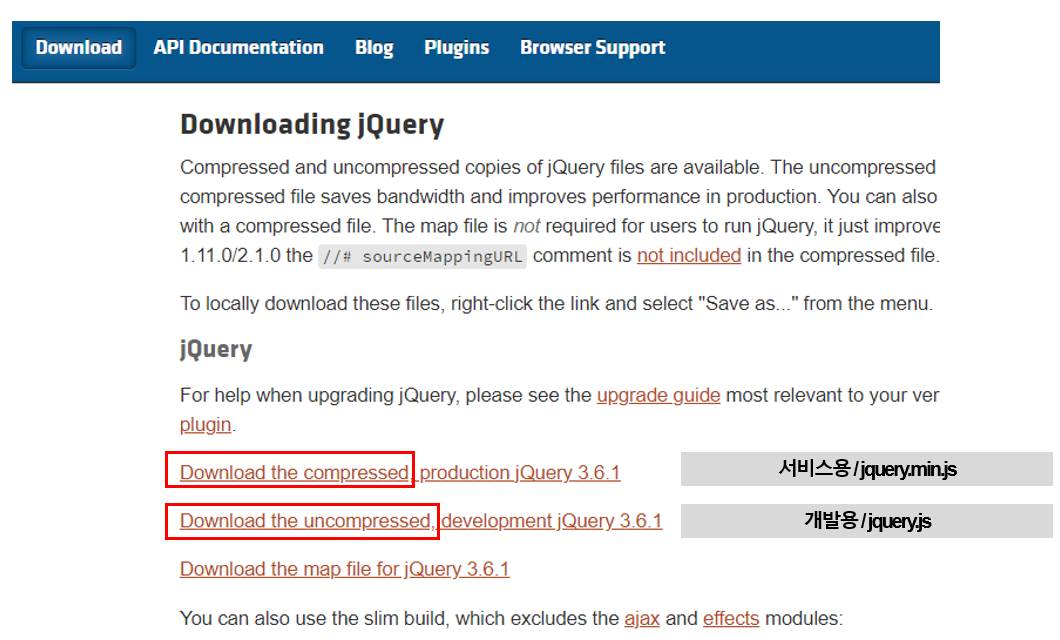Open the ajax module link
This screenshot has height=640, width=1060.
point(642,618)
